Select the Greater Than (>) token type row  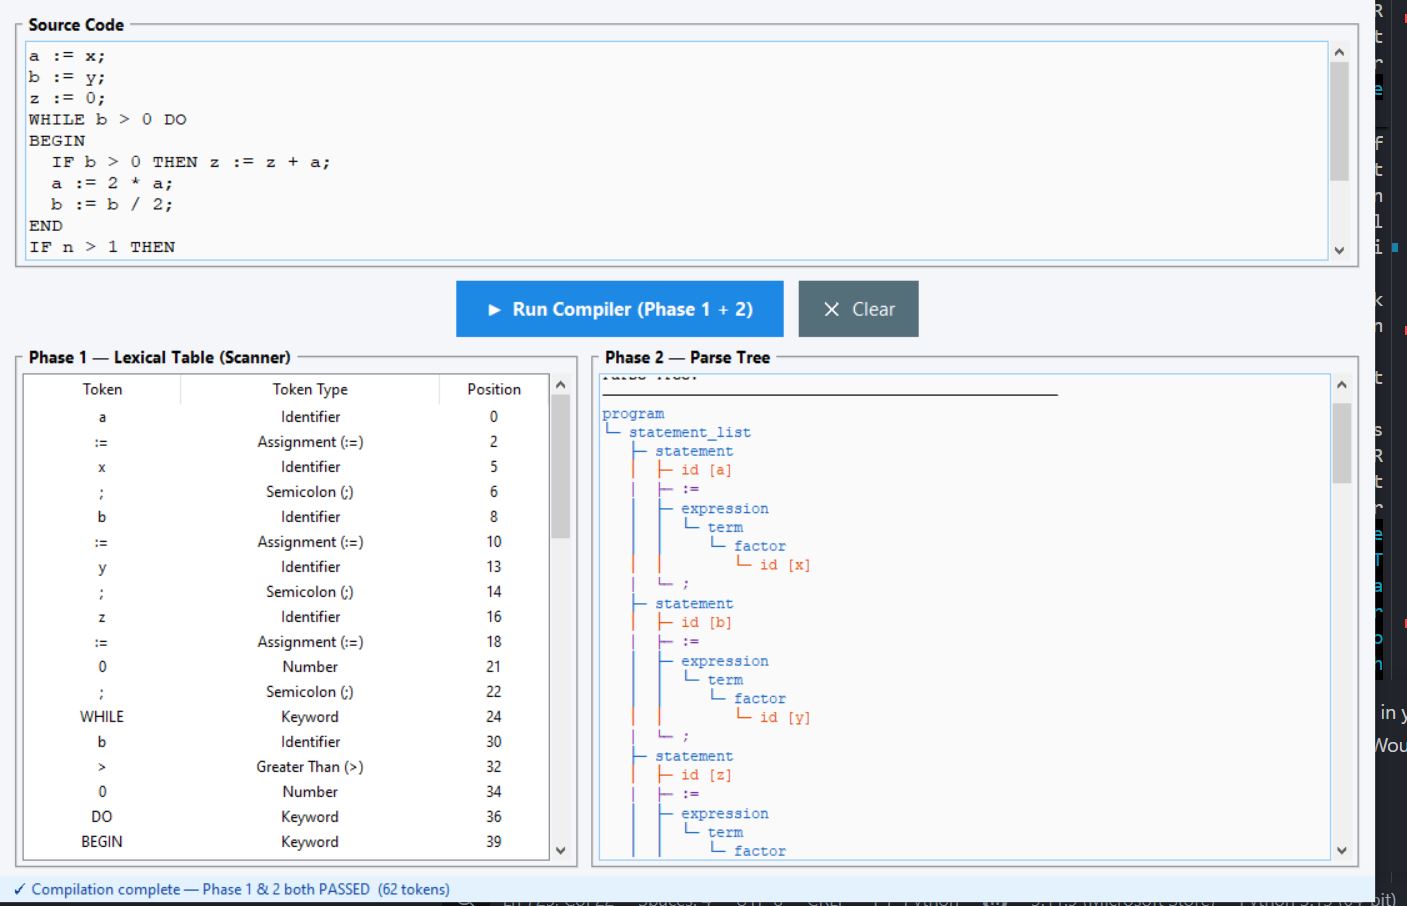pos(286,767)
